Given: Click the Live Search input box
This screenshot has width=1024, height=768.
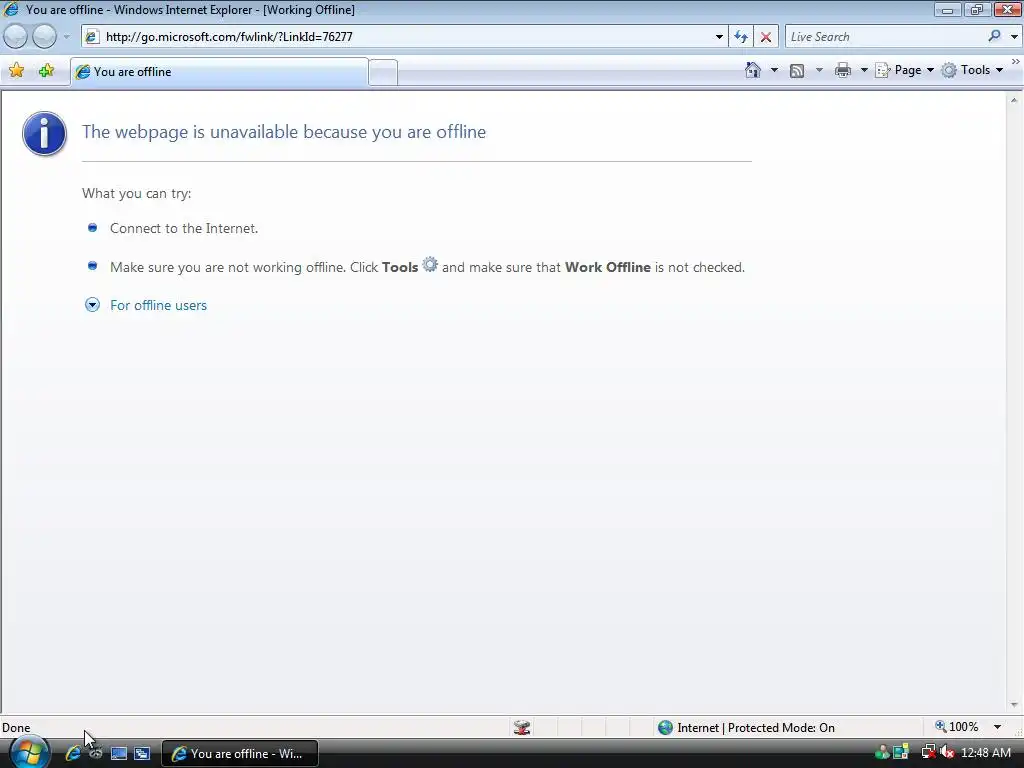Looking at the screenshot, I should click(885, 37).
